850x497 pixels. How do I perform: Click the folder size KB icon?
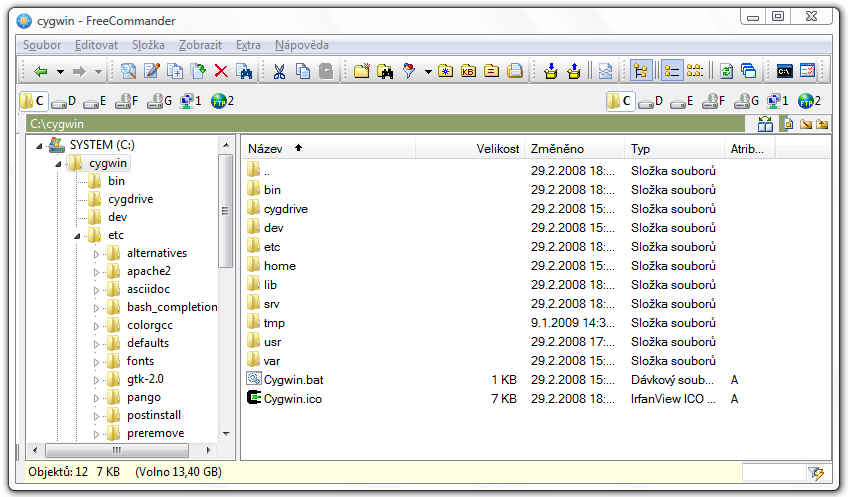(x=468, y=71)
